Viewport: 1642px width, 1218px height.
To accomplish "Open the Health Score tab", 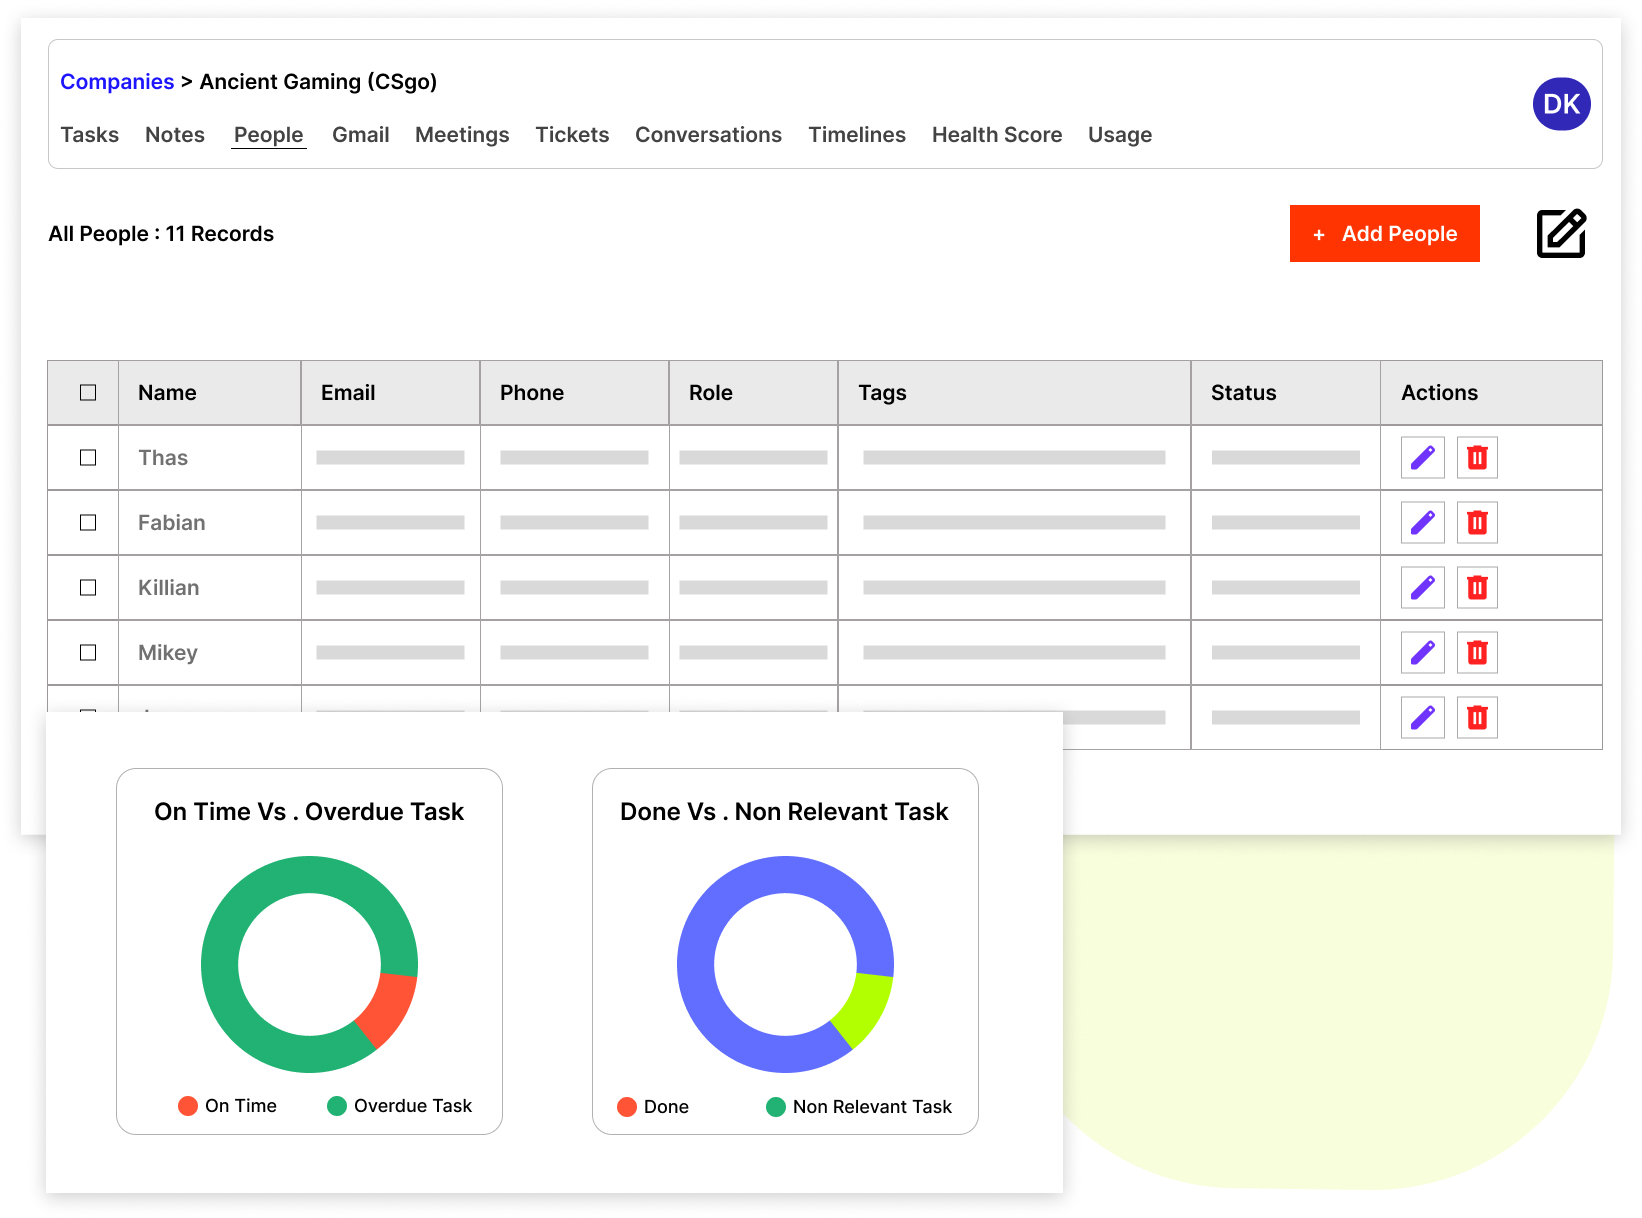I will tap(996, 135).
